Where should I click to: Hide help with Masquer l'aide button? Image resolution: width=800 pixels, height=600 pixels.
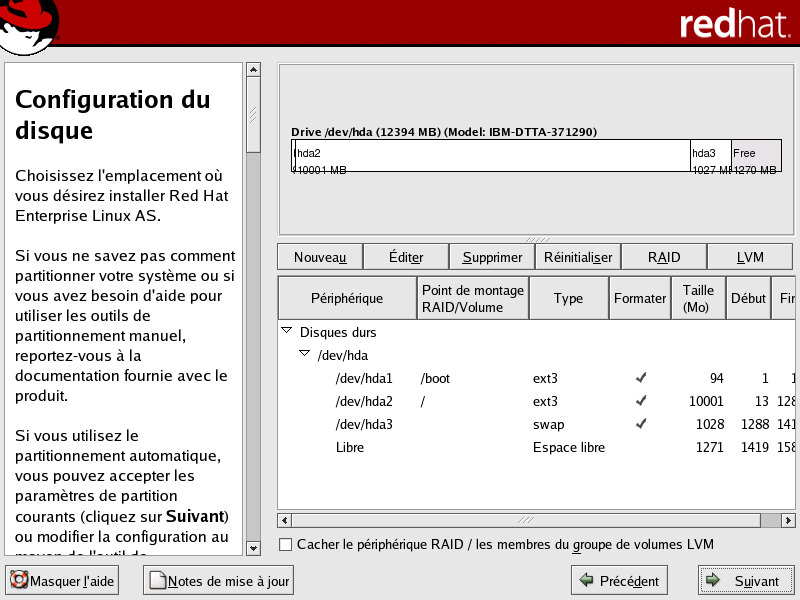coord(62,580)
